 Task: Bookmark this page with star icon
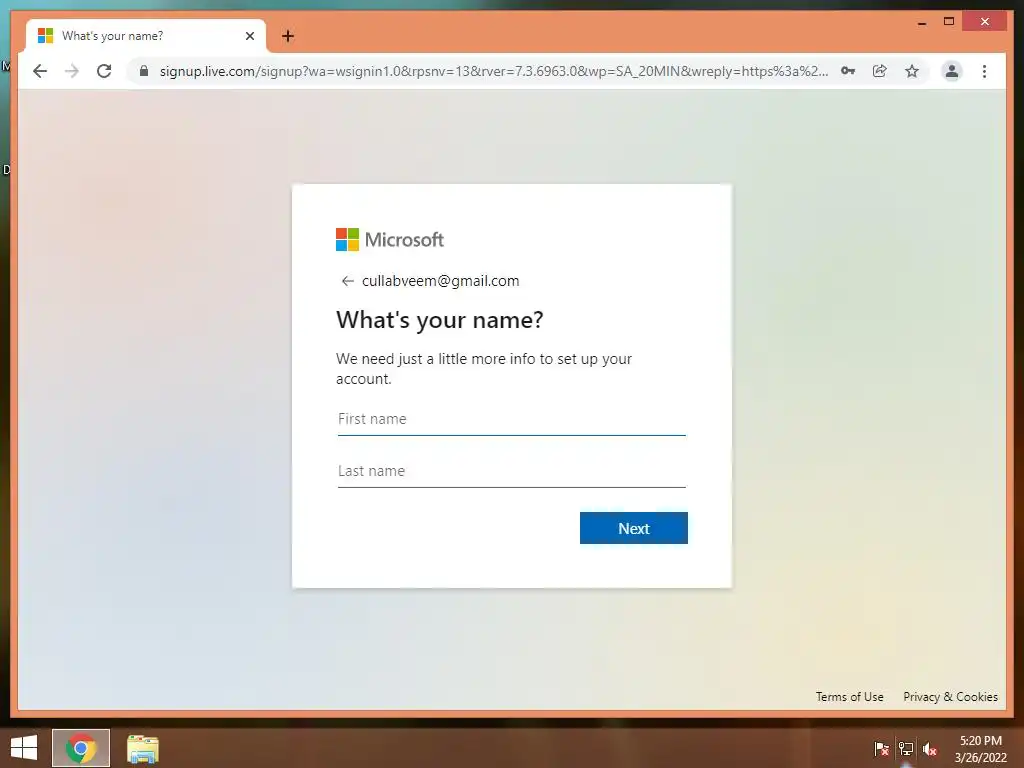click(x=912, y=71)
